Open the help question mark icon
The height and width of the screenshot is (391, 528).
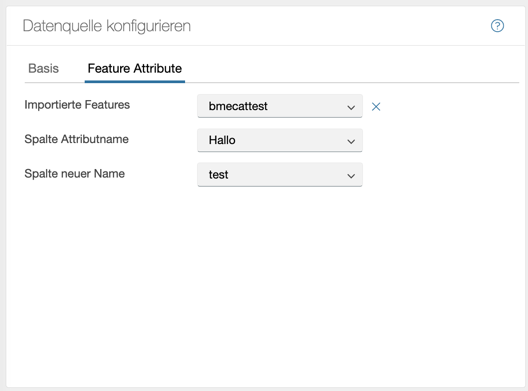497,26
